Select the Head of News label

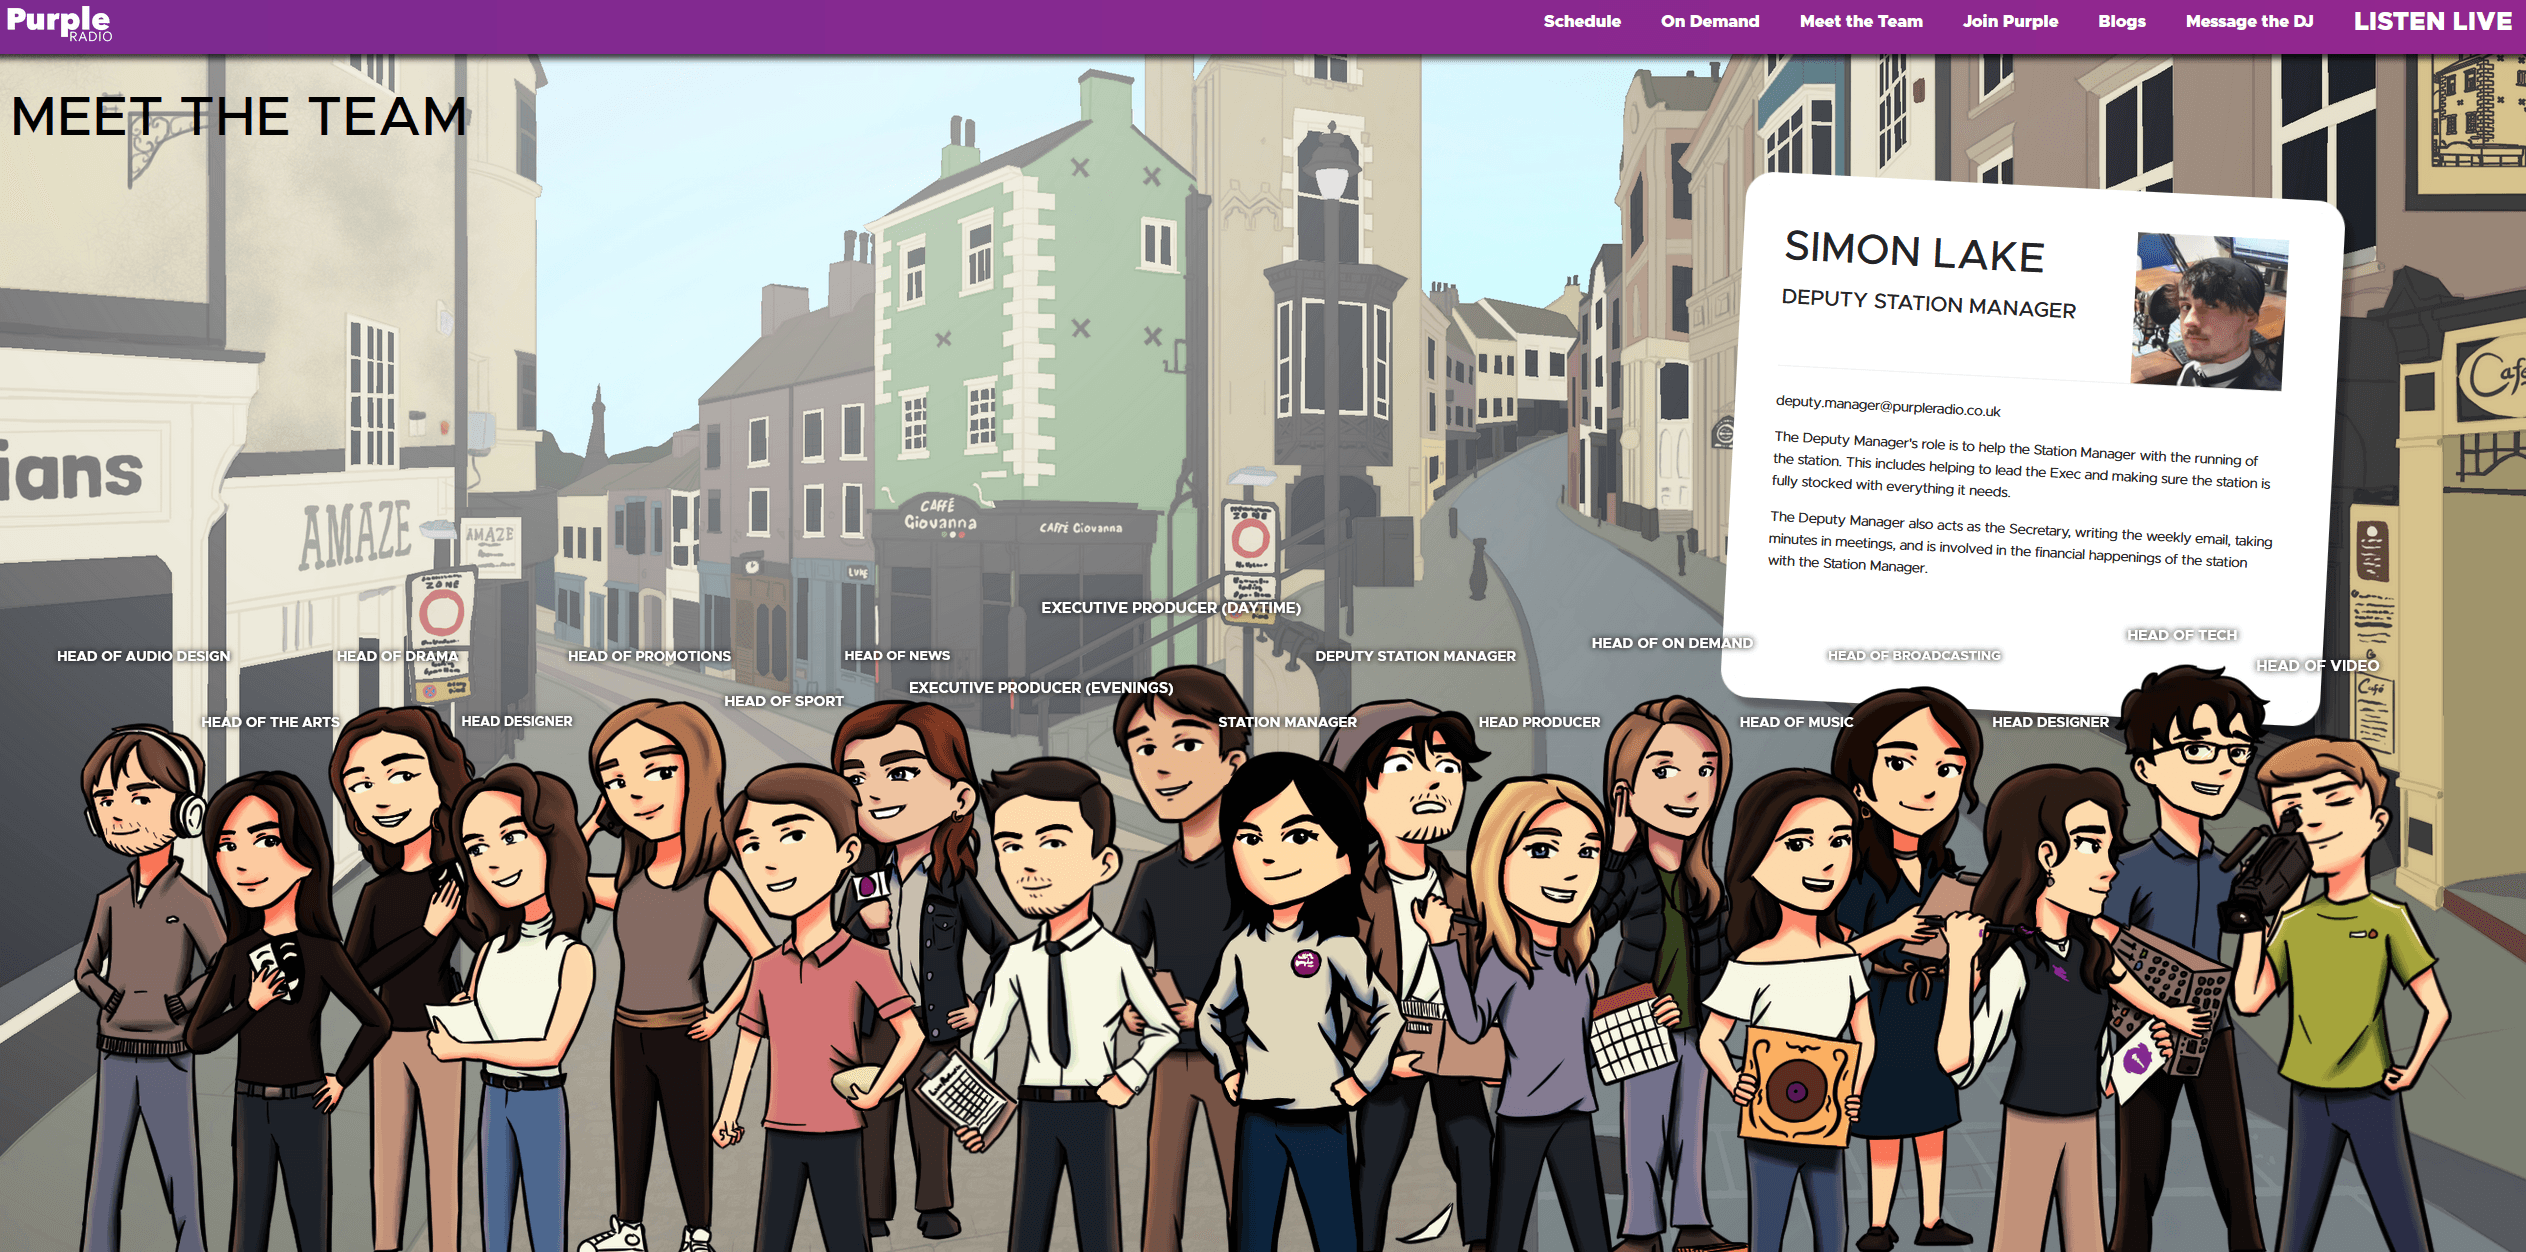point(897,655)
